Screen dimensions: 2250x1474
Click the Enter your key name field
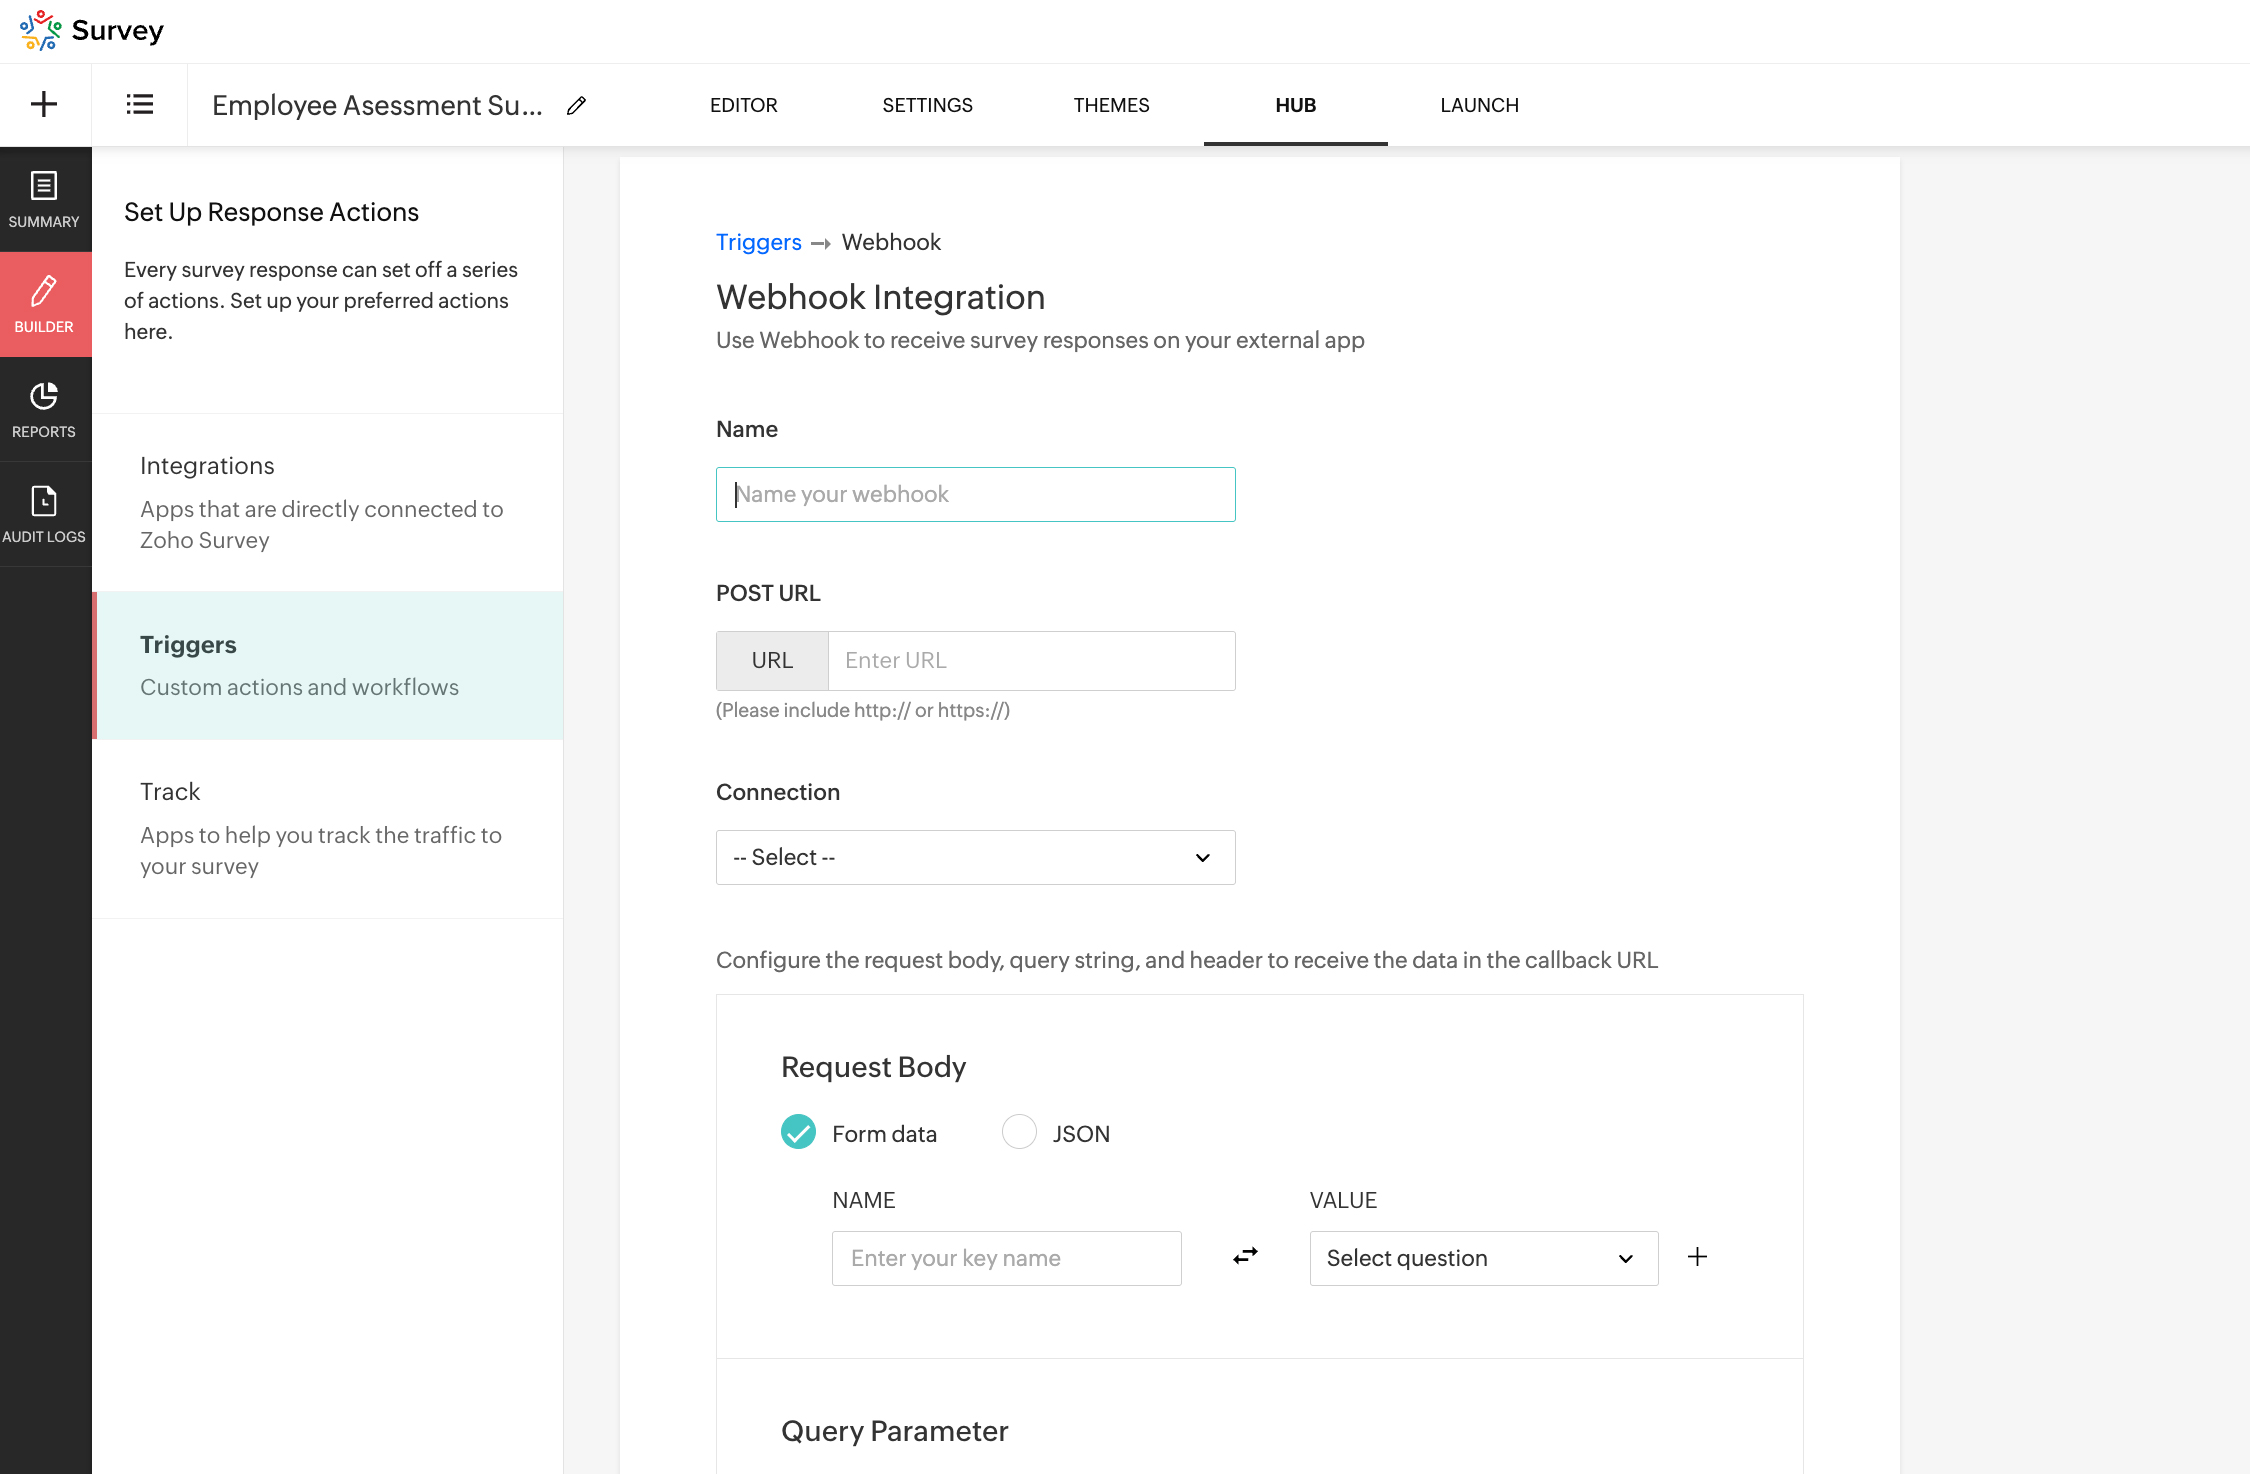pyautogui.click(x=1006, y=1258)
